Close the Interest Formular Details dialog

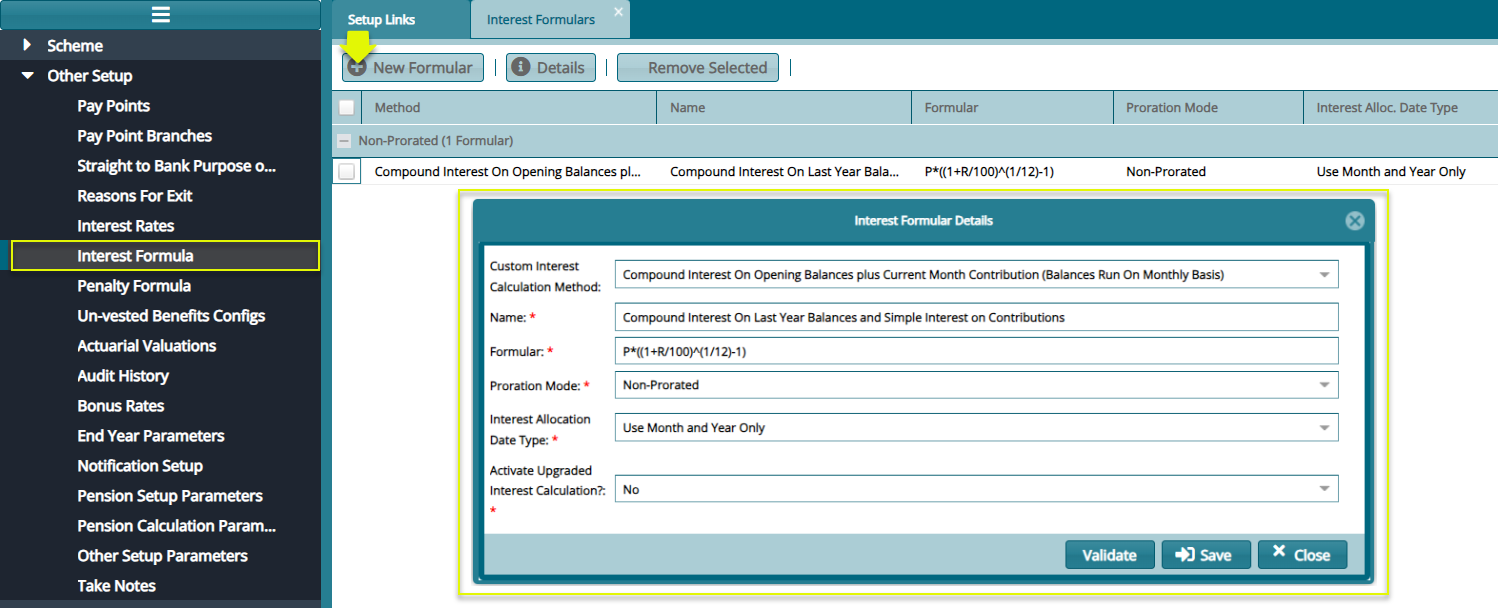coord(1354,221)
